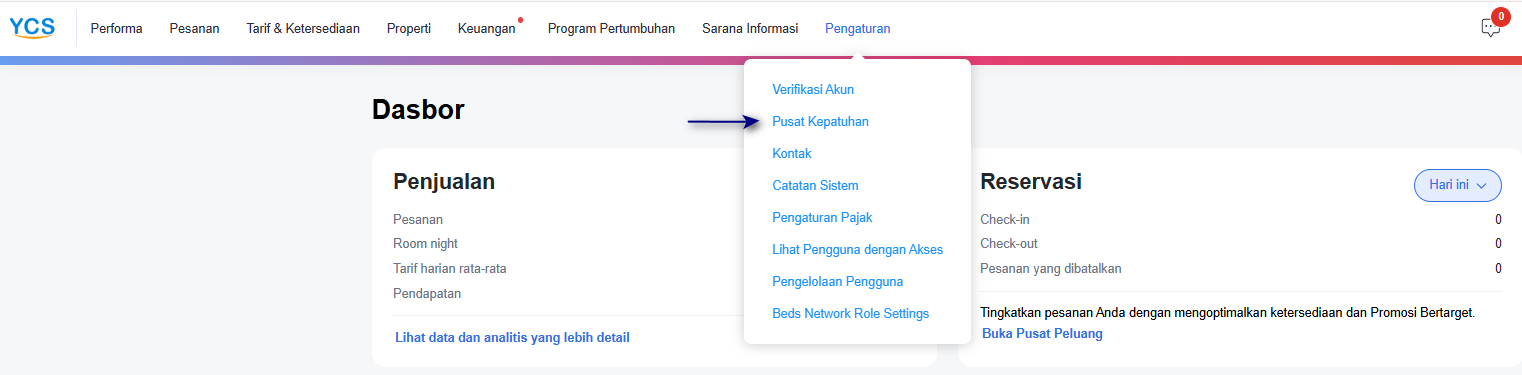1522x375 pixels.
Task: Open the Hari ini dropdown
Action: point(1457,185)
